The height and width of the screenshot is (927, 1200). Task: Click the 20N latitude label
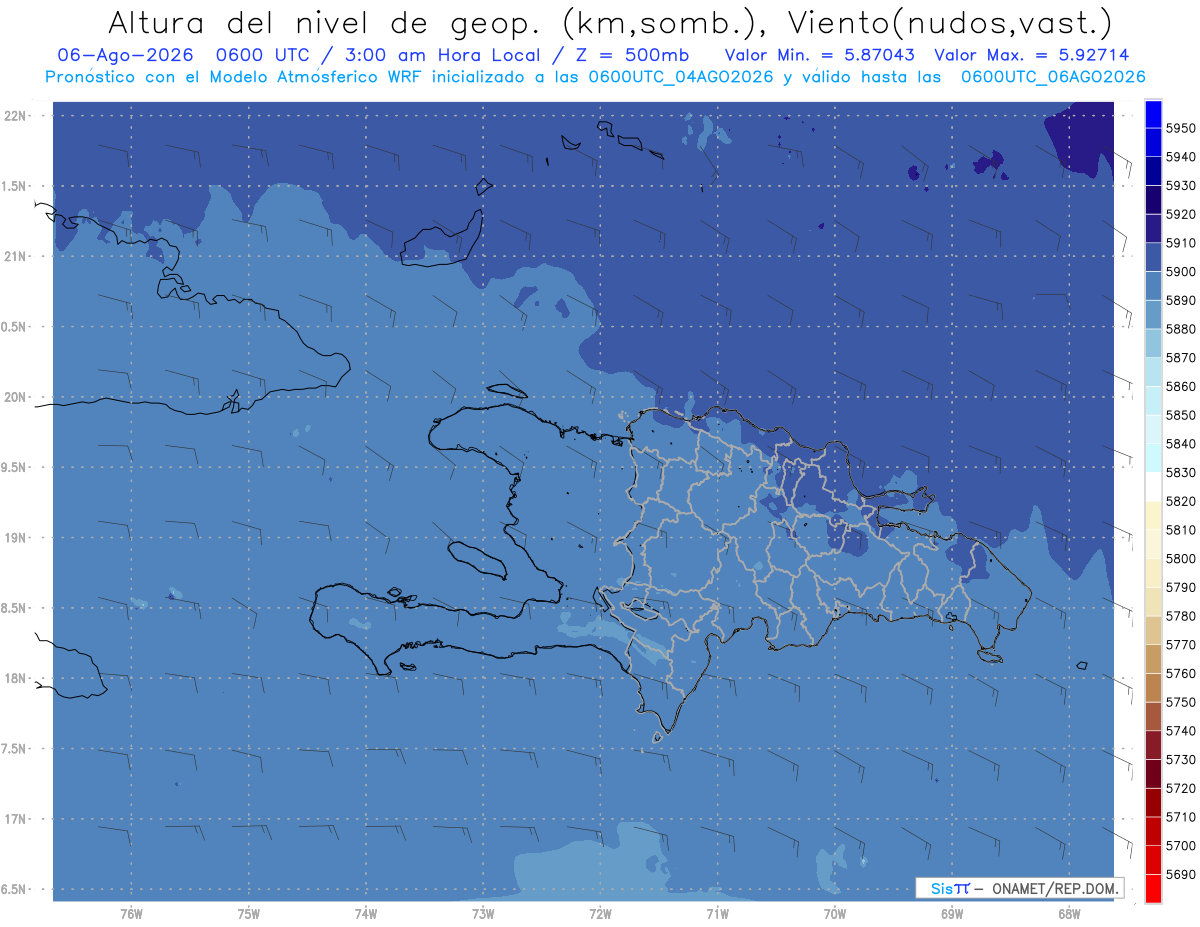pos(15,397)
